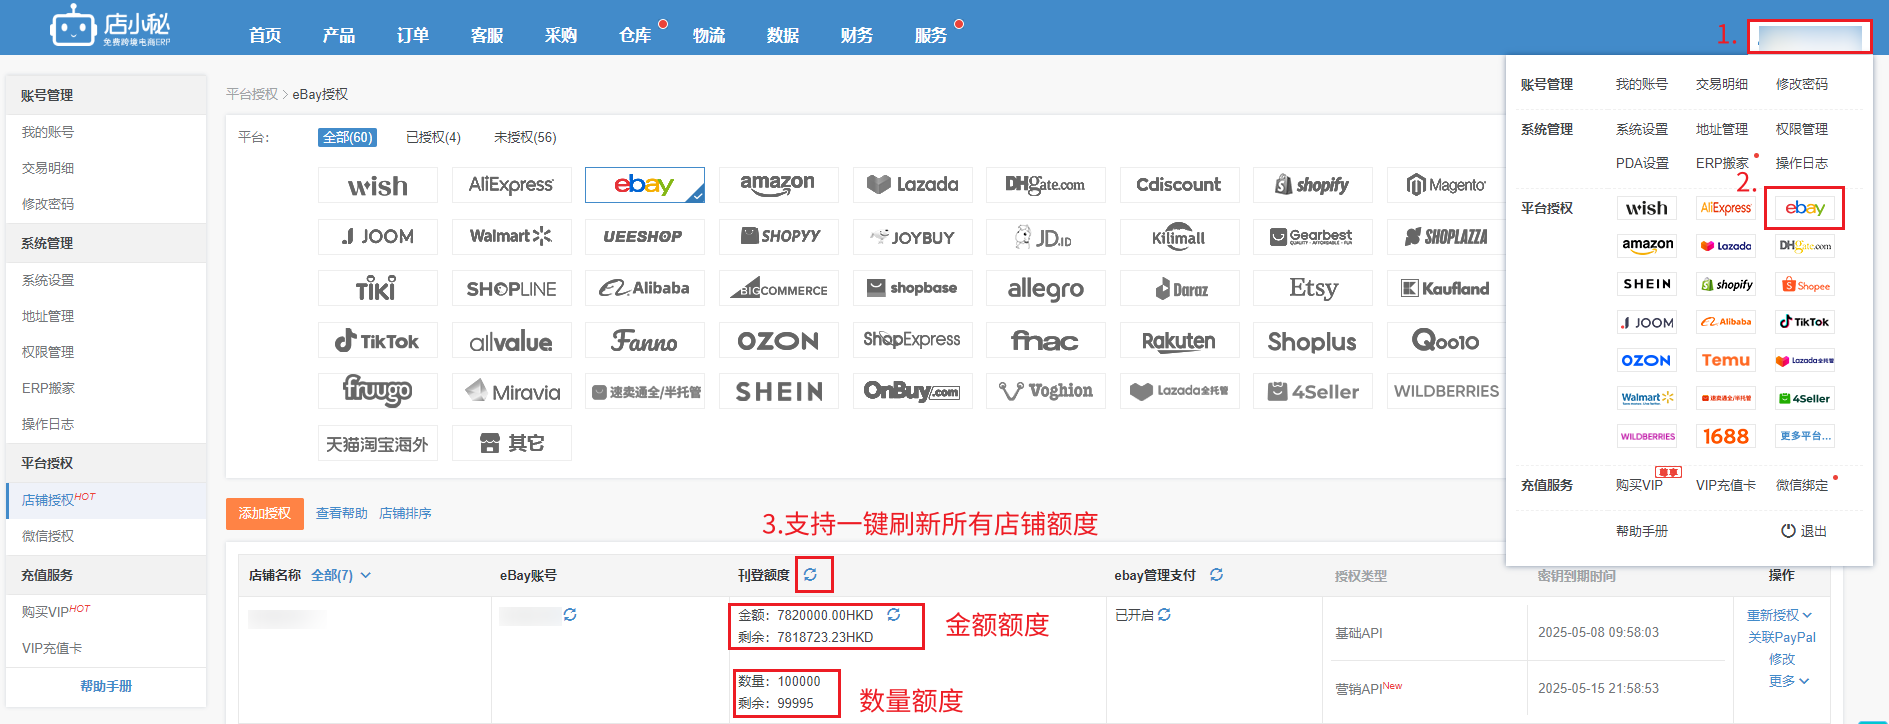1889x724 pixels.
Task: Open the 服务 top menu
Action: coord(931,35)
